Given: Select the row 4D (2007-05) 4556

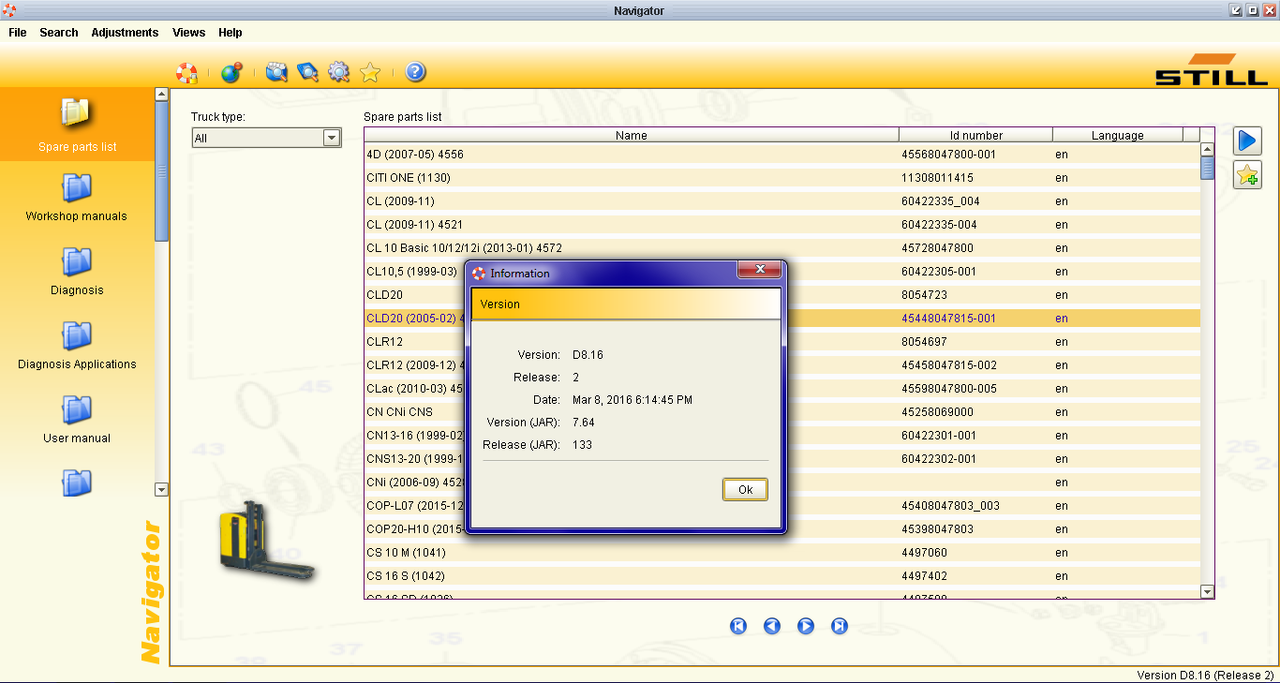Looking at the screenshot, I should 782,154.
